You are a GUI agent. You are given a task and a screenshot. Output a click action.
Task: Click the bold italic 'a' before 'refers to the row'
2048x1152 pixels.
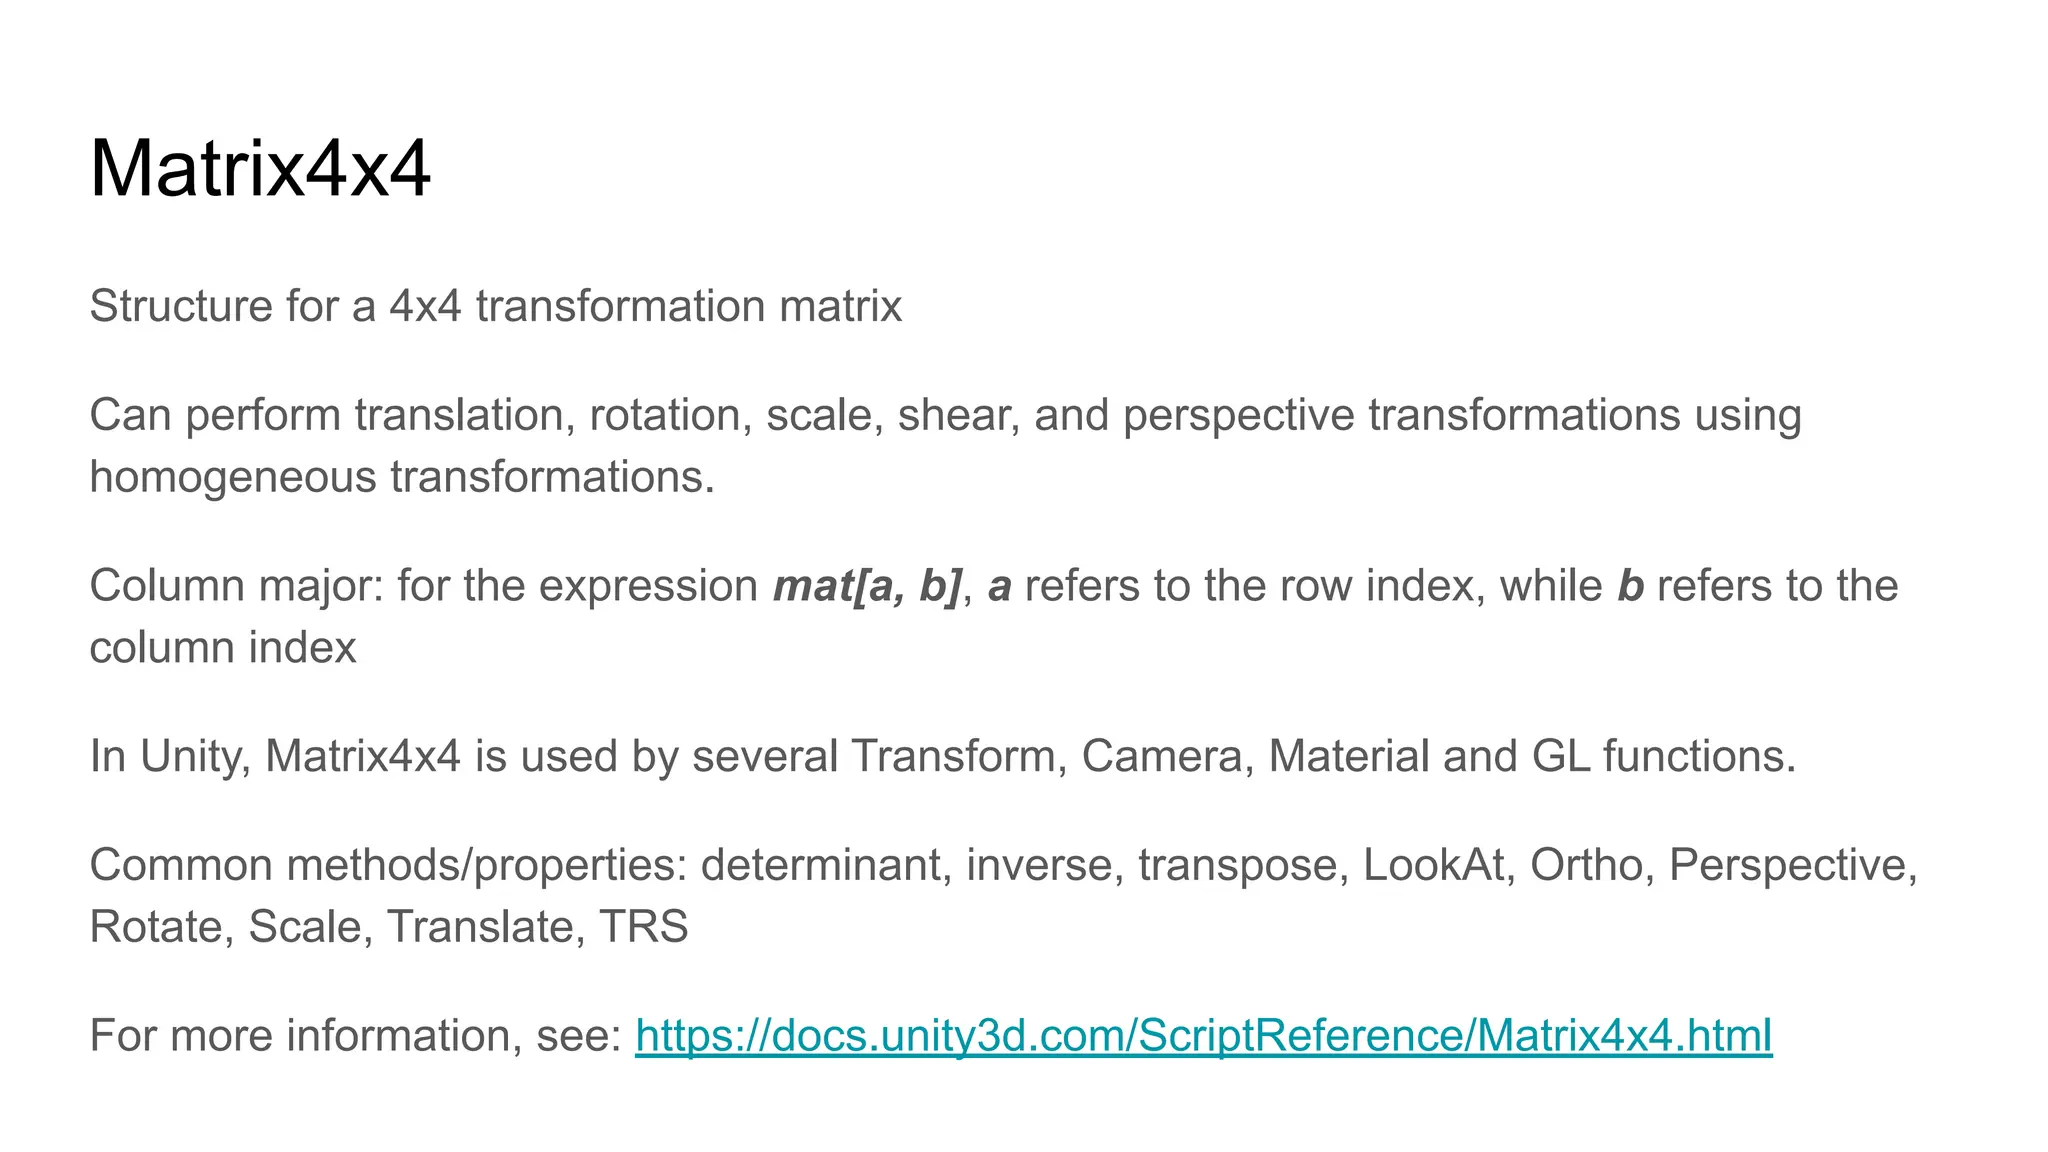999,586
